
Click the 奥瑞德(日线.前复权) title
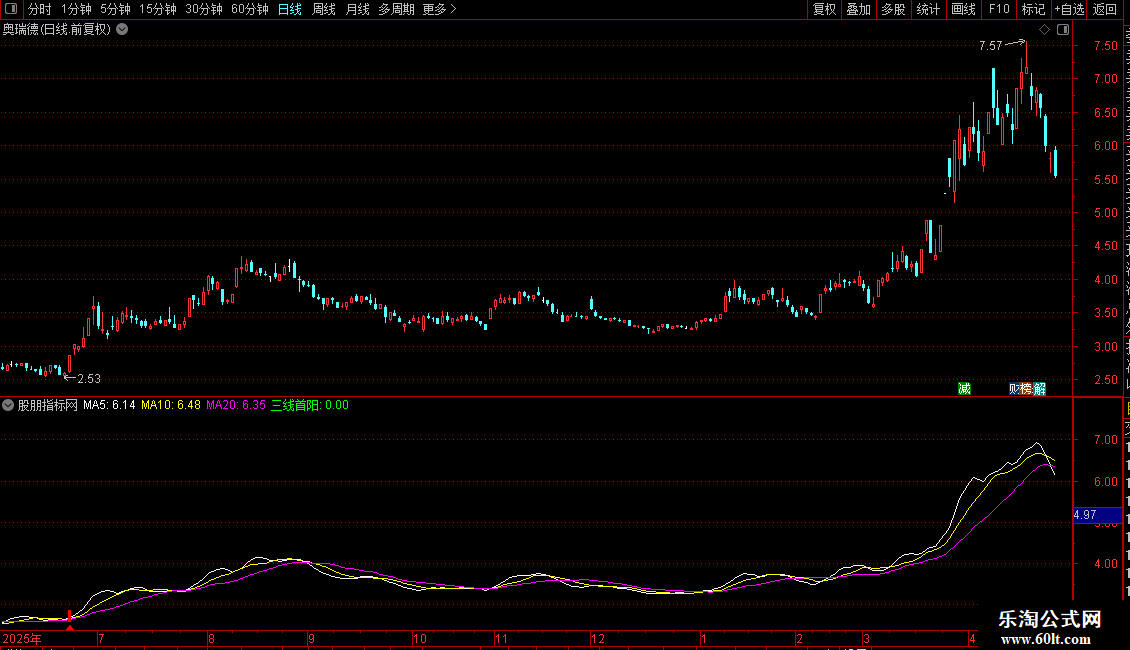(x=57, y=30)
